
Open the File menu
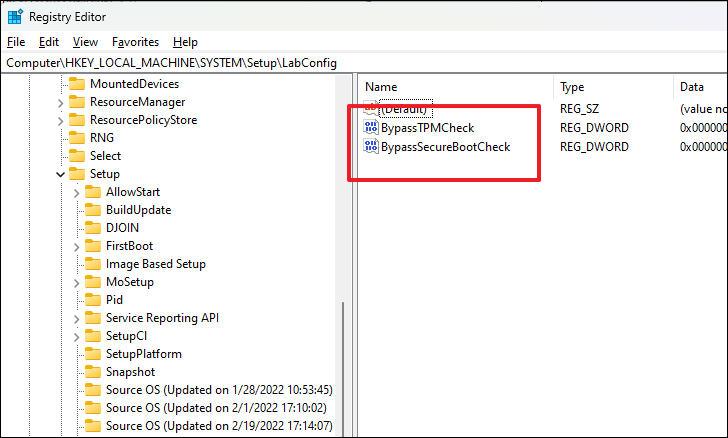tap(16, 42)
